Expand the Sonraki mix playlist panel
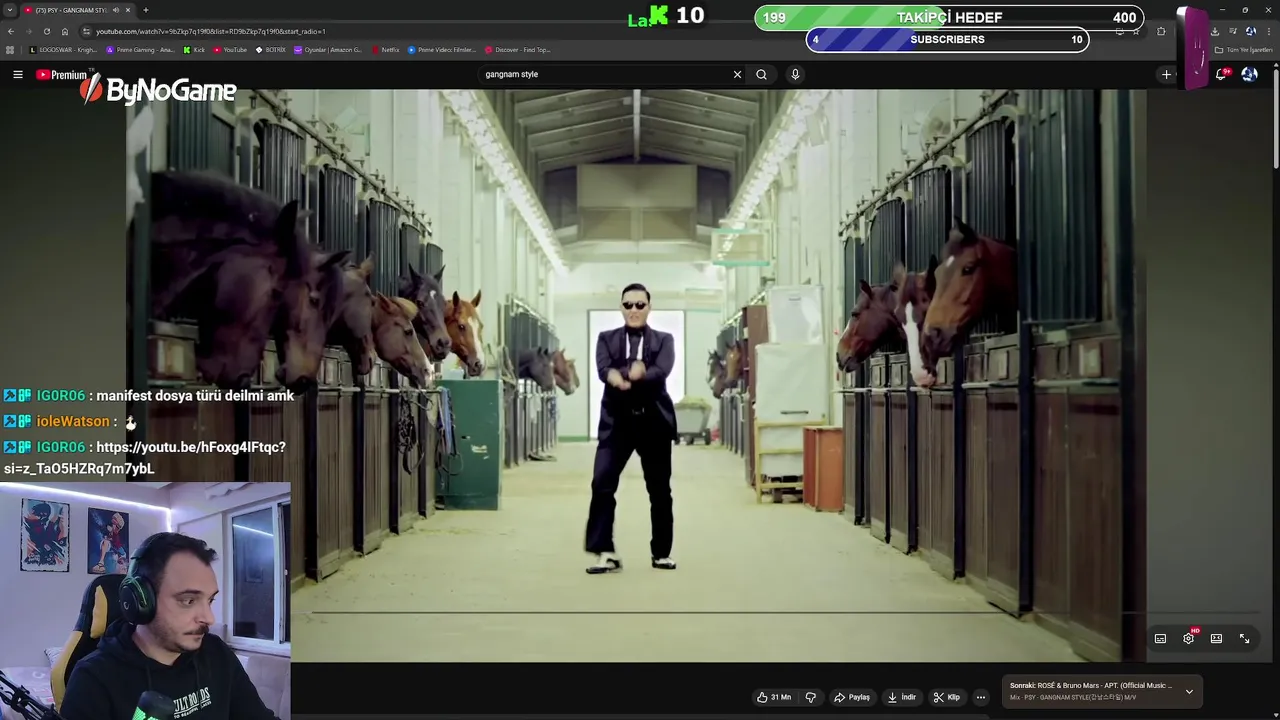The image size is (1280, 720). coord(1189,691)
